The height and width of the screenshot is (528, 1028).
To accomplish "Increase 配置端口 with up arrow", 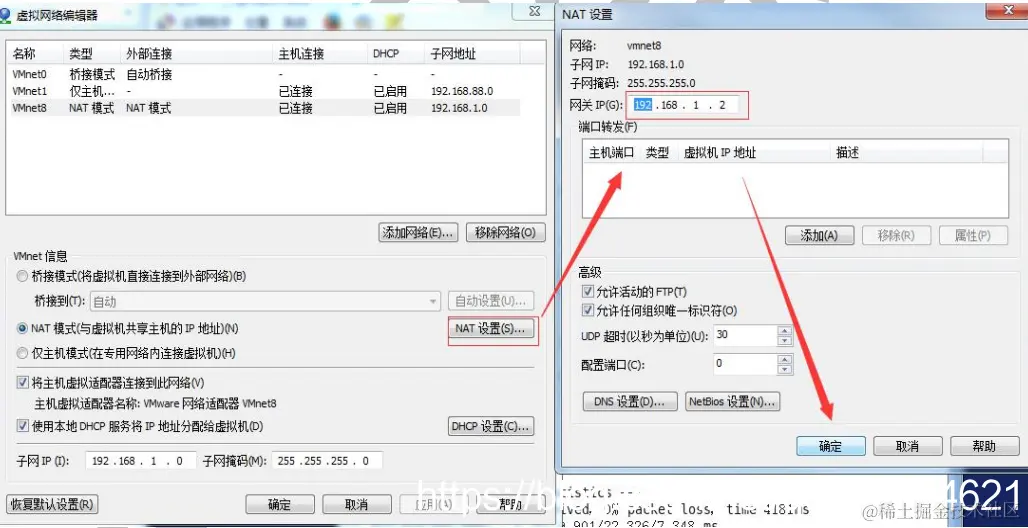I will point(785,359).
